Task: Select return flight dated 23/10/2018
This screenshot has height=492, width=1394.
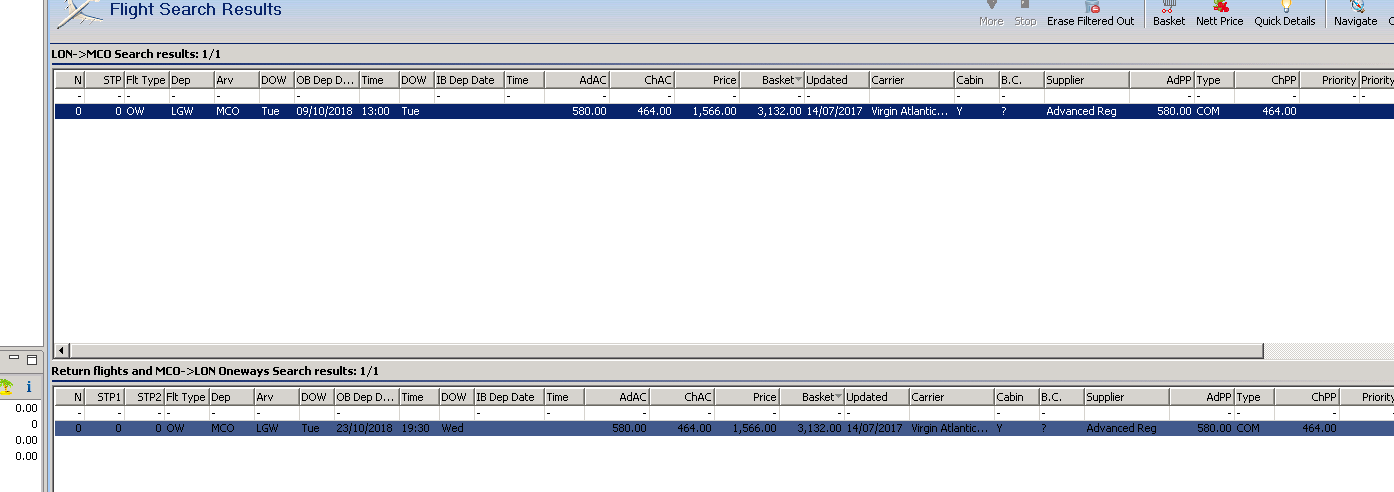Action: 724,428
